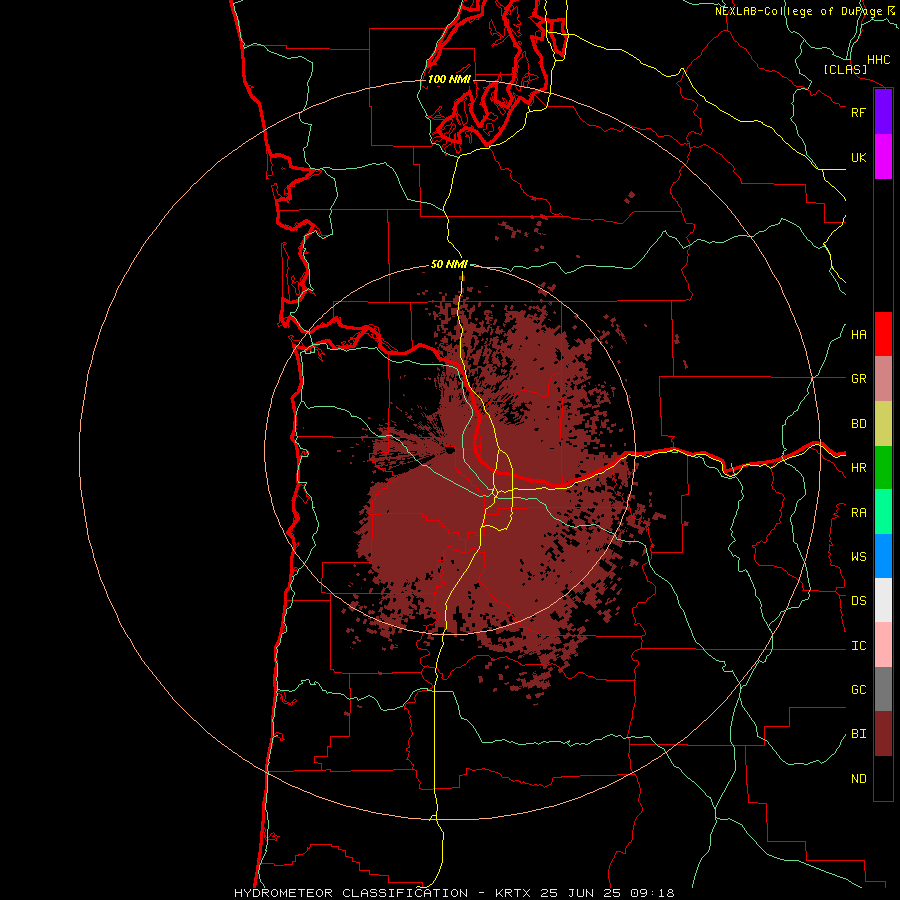Click the '100 NMI' range ring label
The width and height of the screenshot is (900, 900).
click(x=449, y=79)
